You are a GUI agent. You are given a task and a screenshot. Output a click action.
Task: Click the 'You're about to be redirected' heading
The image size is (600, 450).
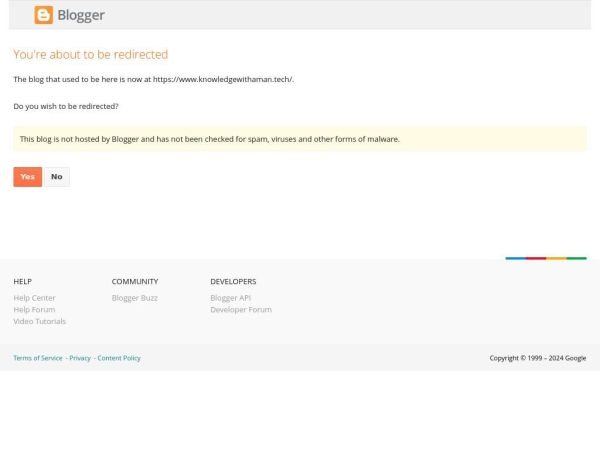(x=91, y=54)
